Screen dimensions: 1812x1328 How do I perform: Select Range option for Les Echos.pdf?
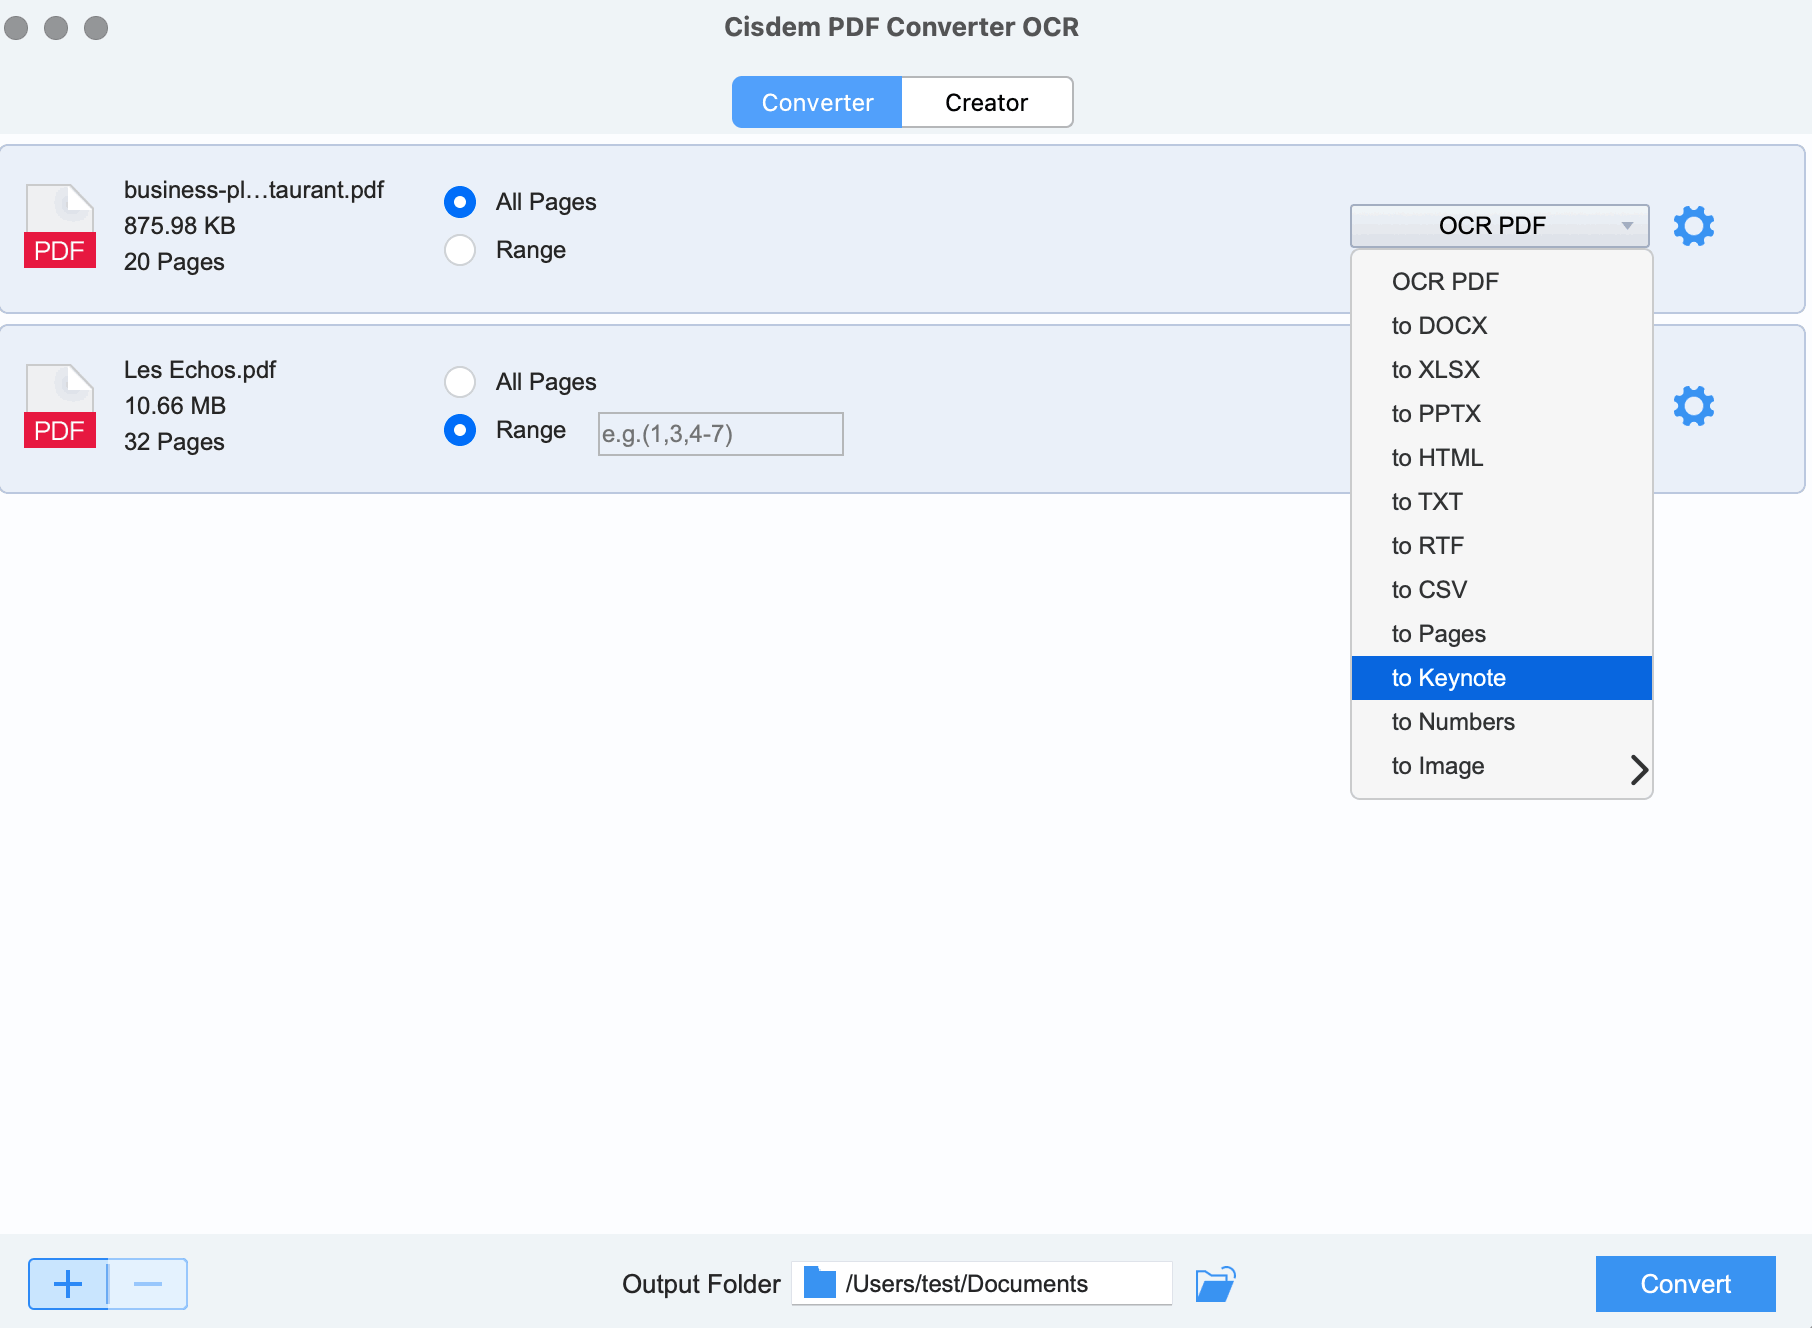pos(460,430)
